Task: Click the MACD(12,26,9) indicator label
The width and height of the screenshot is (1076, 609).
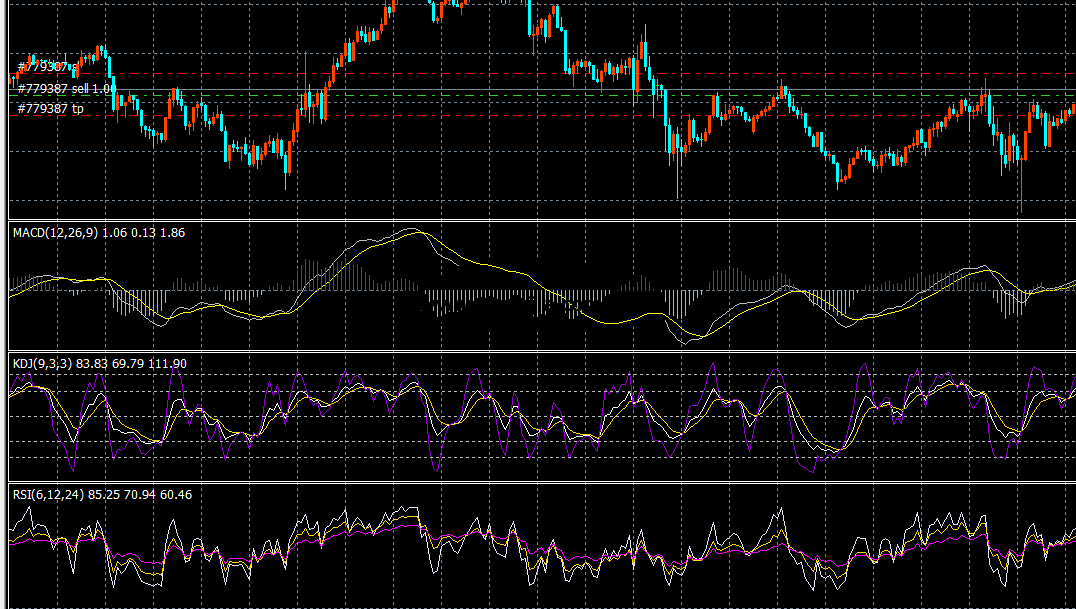Action: coord(55,232)
